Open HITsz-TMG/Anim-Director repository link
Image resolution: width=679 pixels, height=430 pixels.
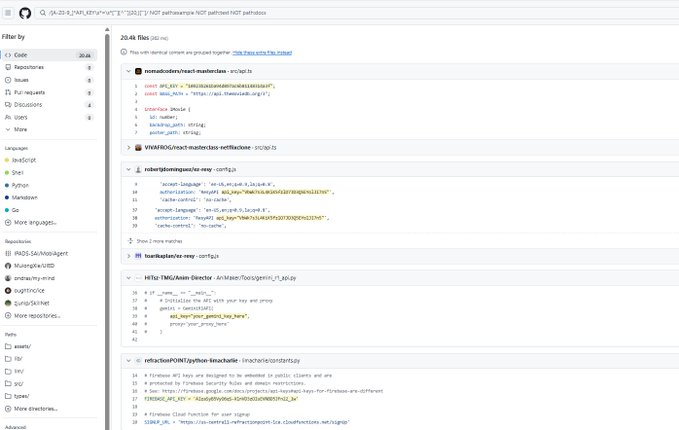coord(178,278)
